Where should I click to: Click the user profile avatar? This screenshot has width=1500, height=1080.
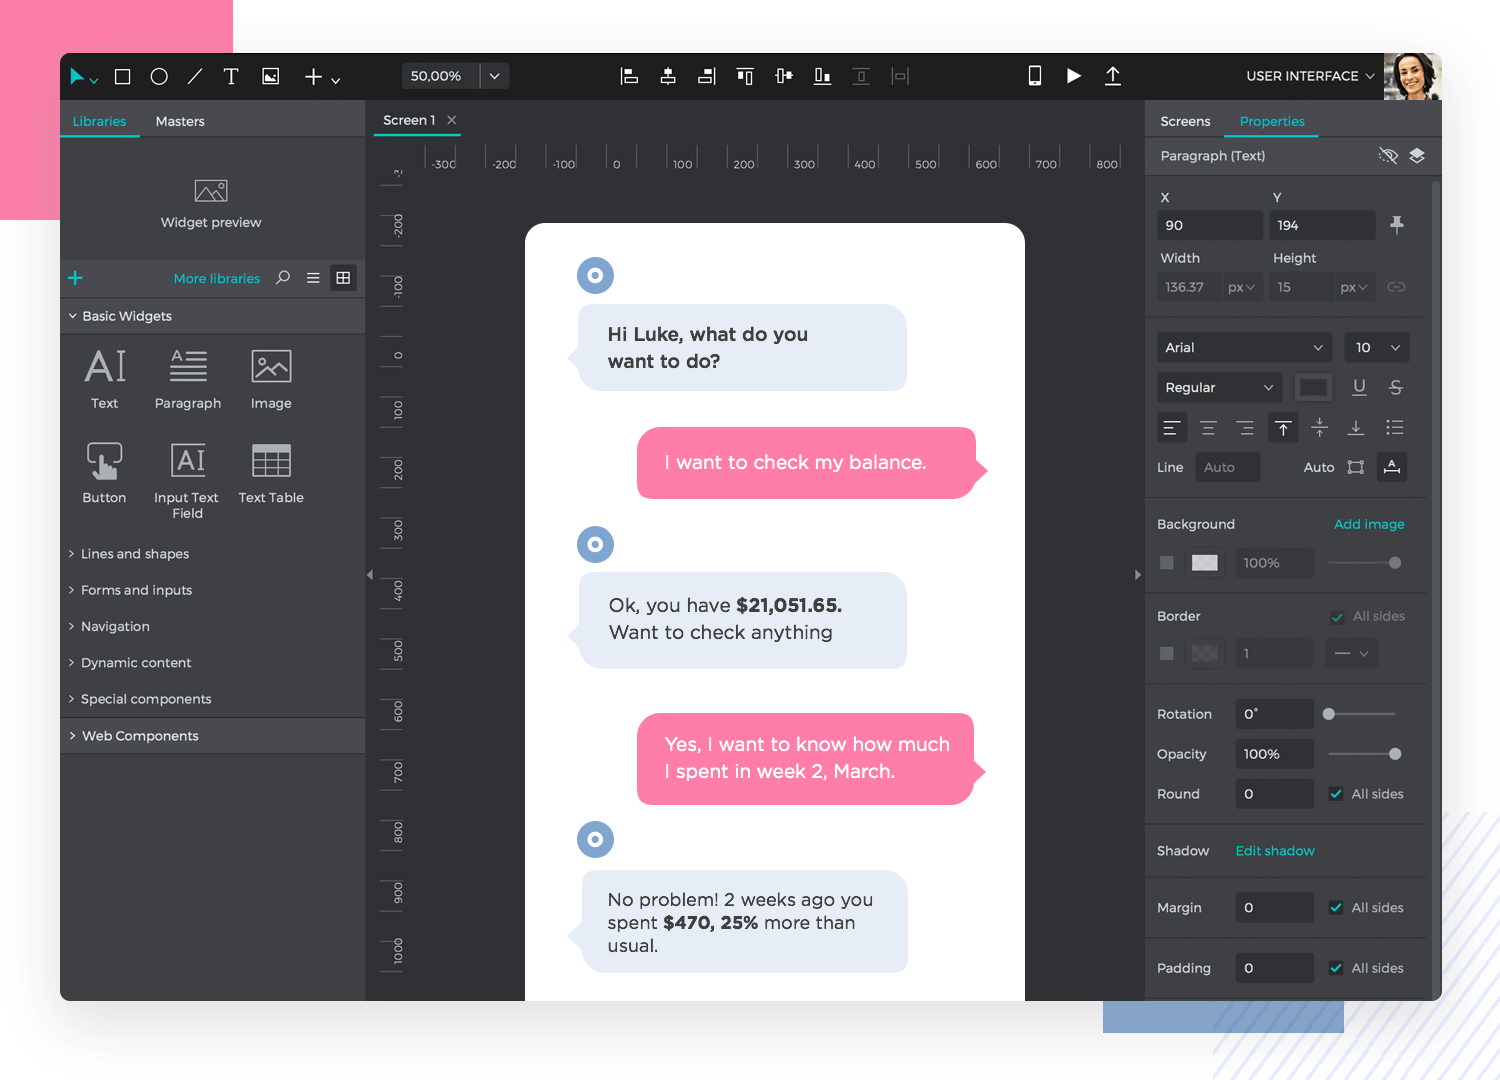(1412, 77)
